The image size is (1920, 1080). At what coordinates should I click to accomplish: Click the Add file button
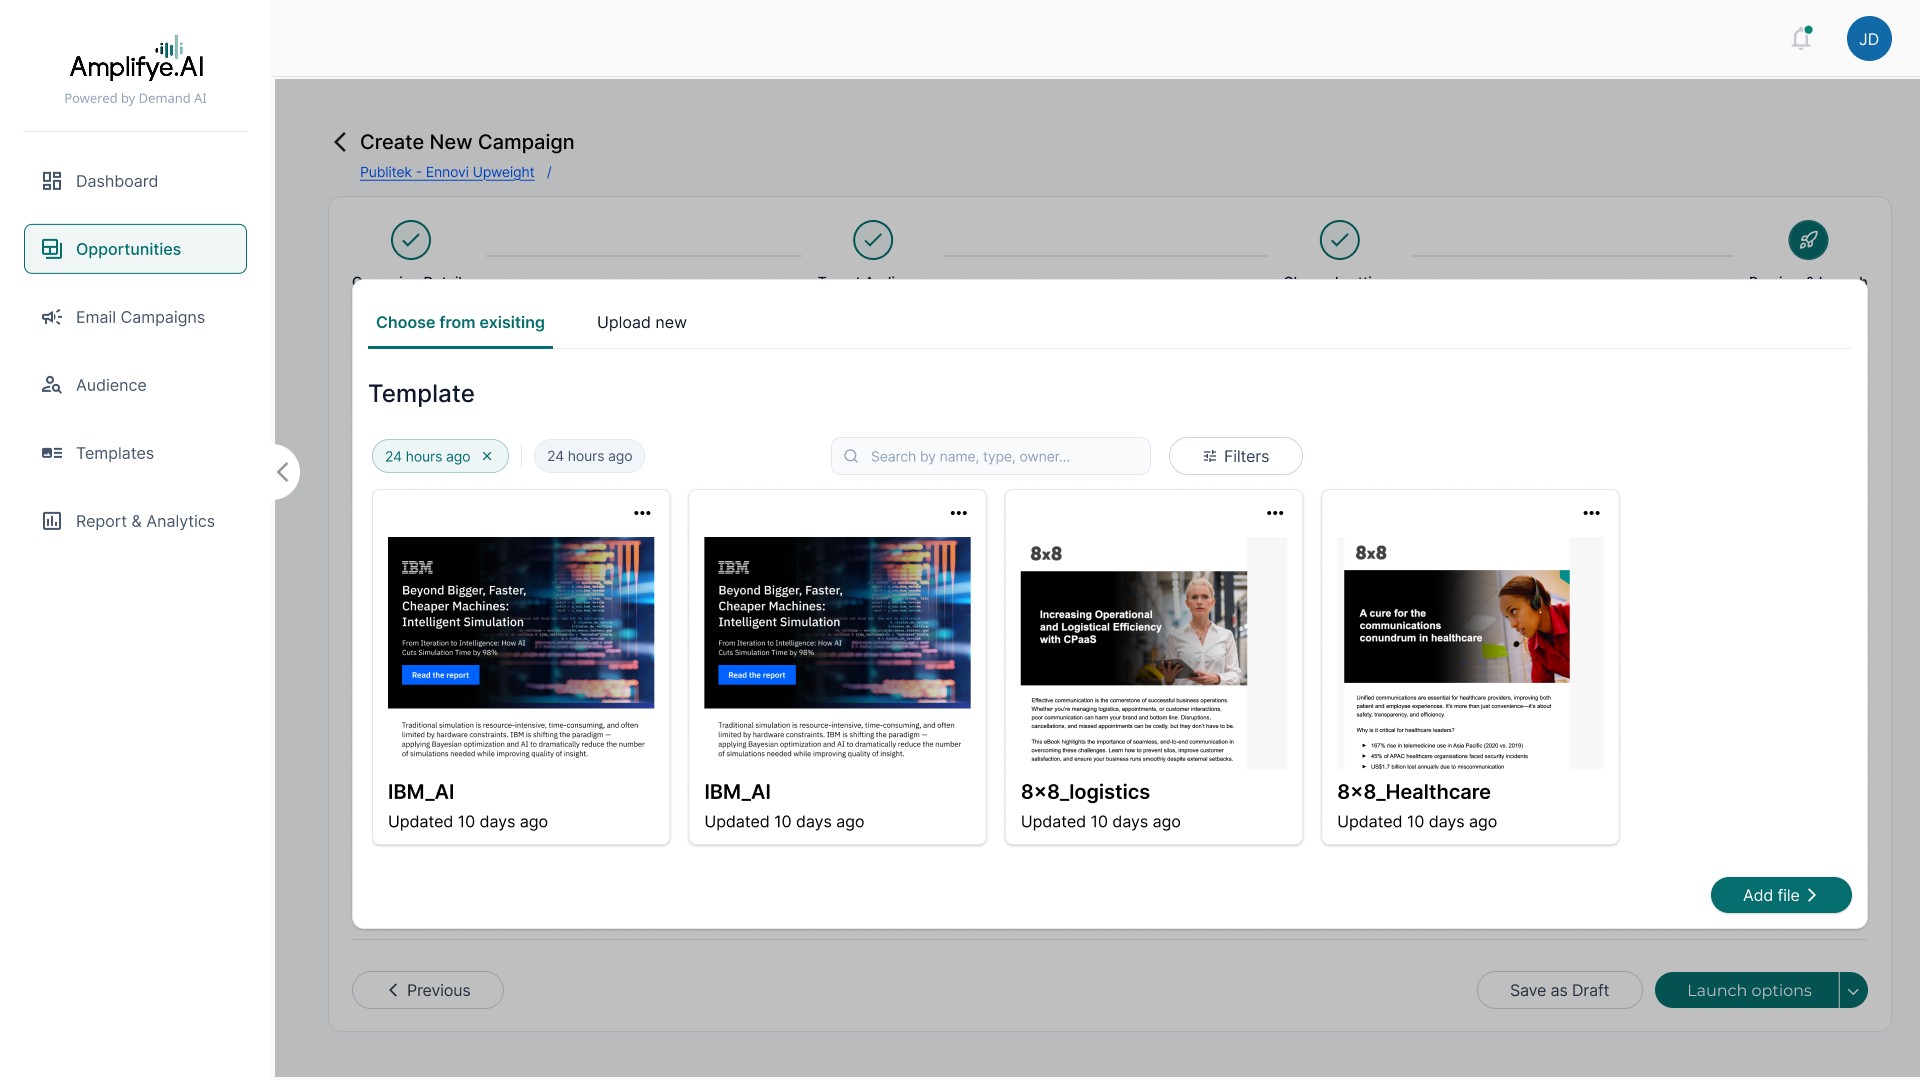[x=1780, y=895]
